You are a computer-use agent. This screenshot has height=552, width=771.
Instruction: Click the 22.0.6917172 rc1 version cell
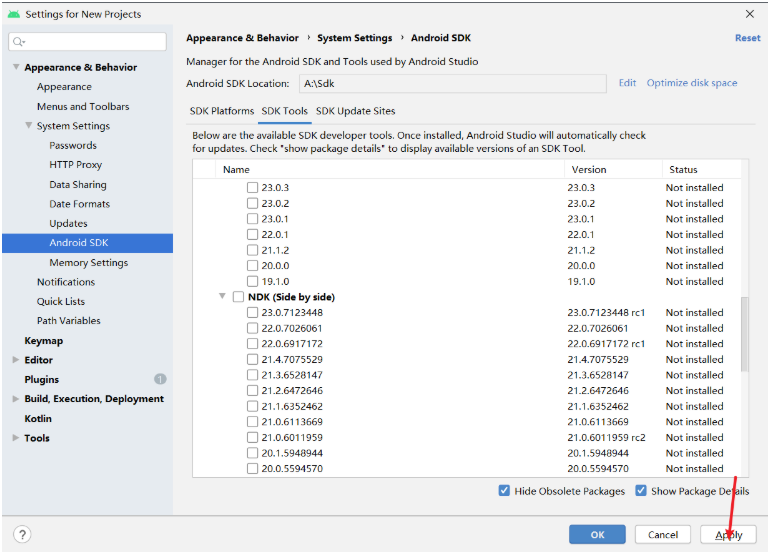[606, 344]
